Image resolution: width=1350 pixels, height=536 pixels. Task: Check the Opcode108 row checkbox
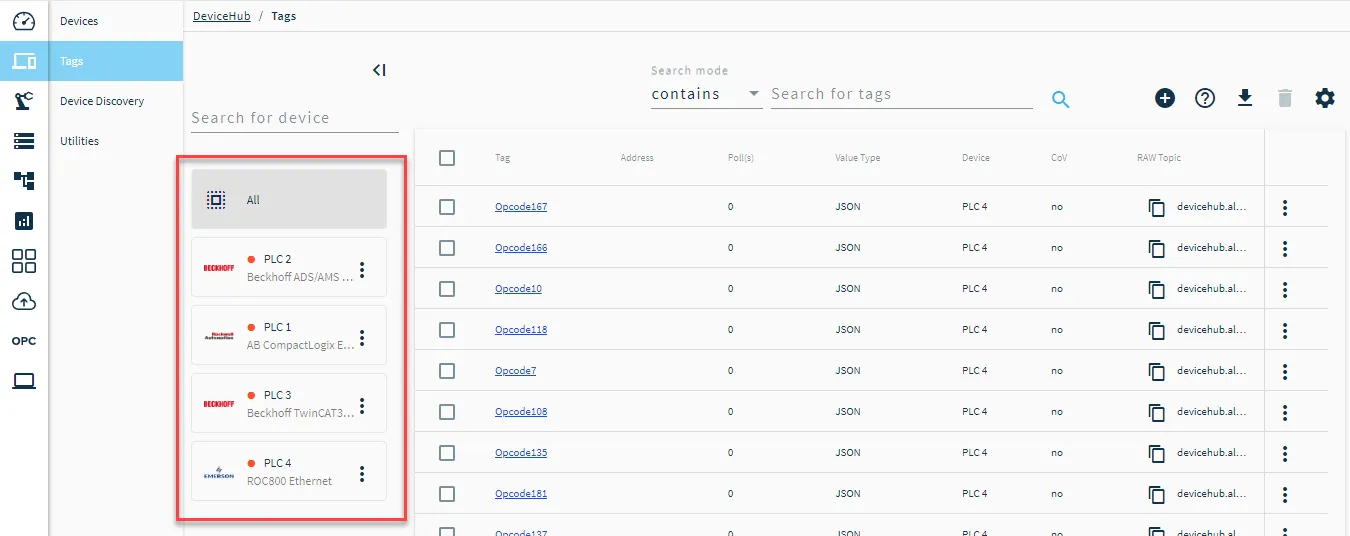[x=447, y=412]
